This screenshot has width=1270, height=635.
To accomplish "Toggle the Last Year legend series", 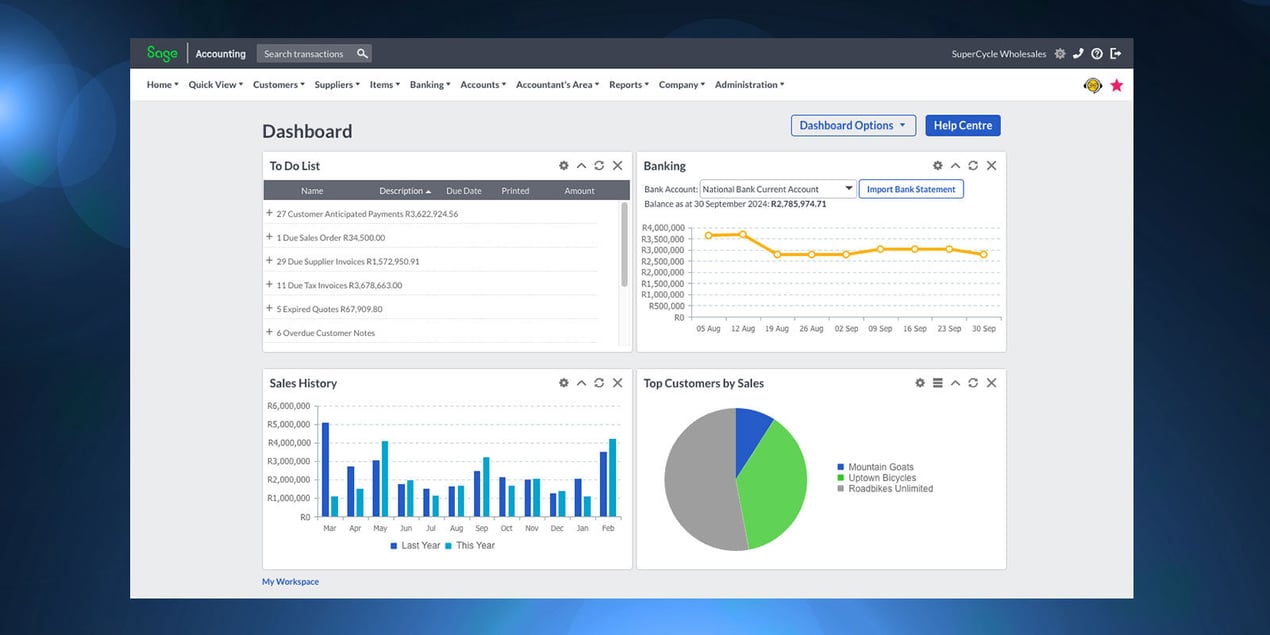I will click(x=415, y=546).
